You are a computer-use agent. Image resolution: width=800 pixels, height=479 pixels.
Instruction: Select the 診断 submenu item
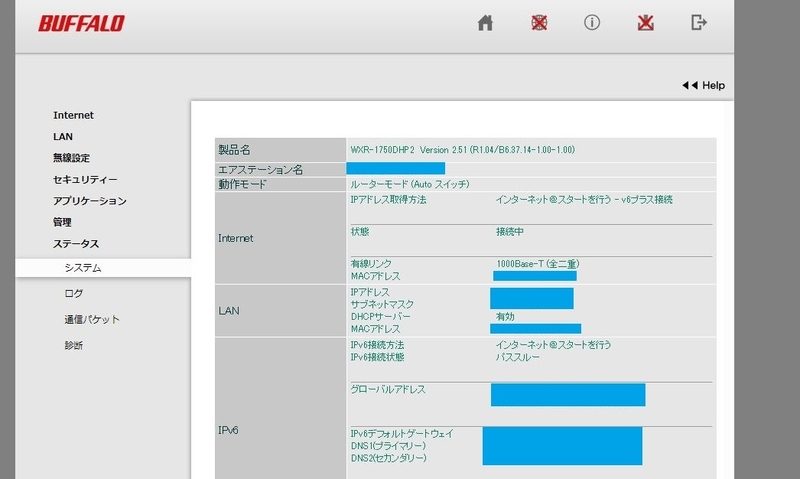click(x=73, y=345)
